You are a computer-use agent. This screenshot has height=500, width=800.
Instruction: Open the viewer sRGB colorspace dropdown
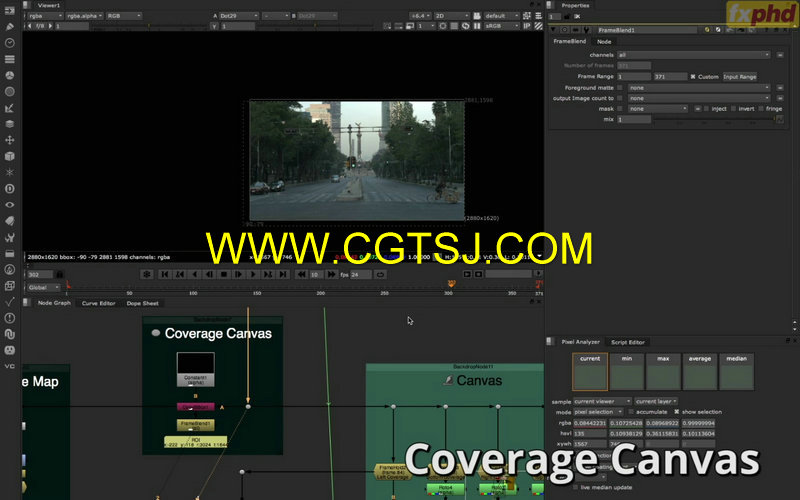click(x=502, y=26)
